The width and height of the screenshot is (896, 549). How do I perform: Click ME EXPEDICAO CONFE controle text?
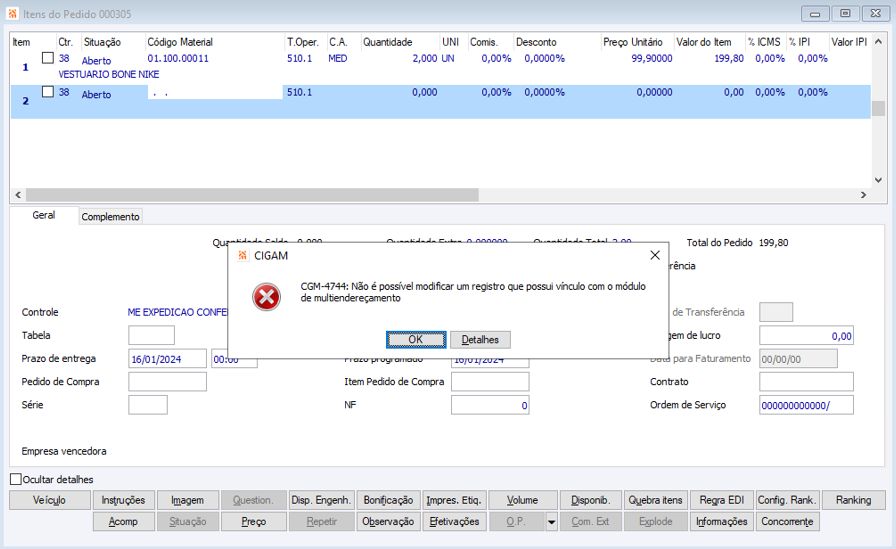[x=177, y=312]
